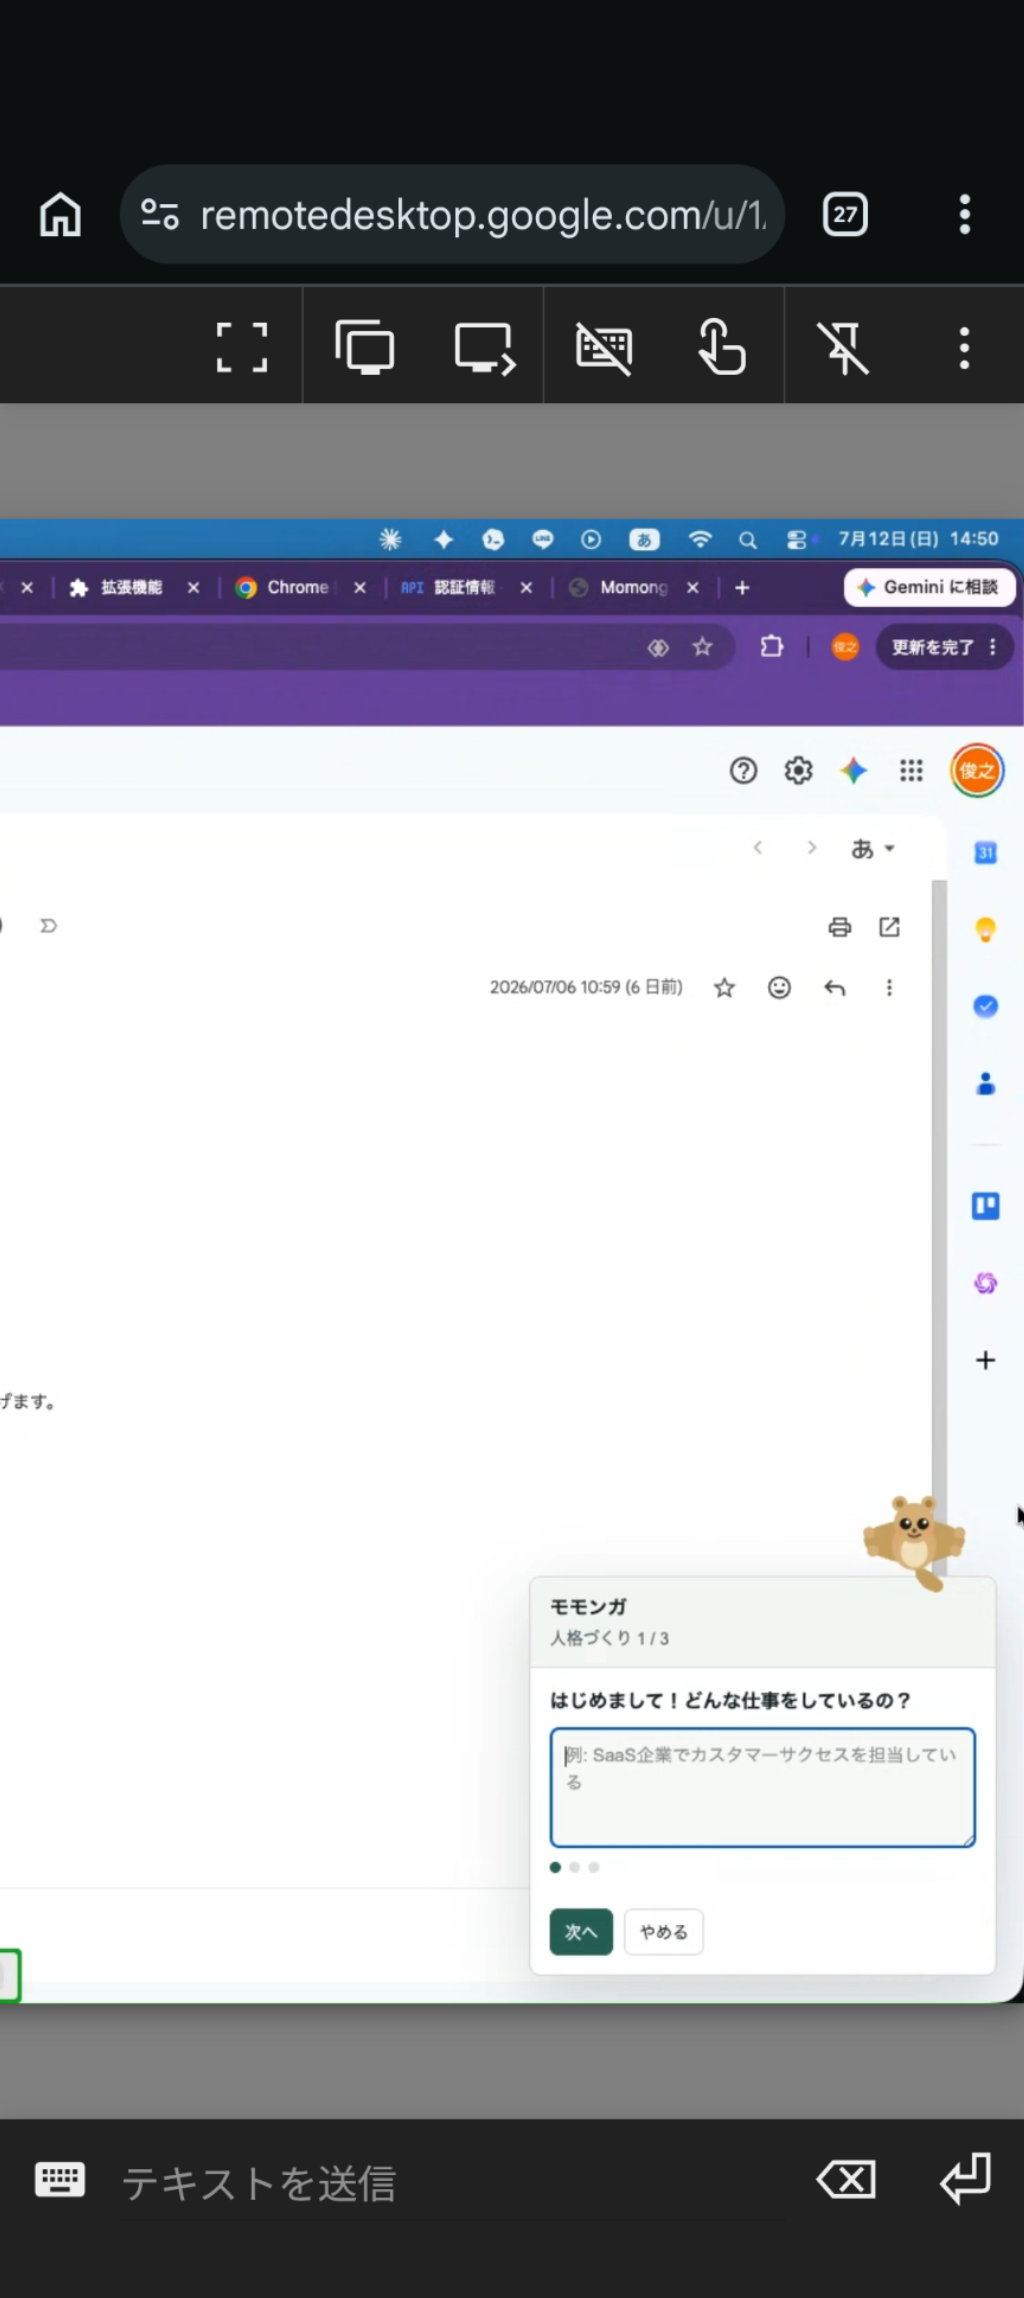This screenshot has width=1024, height=2298.
Task: Tap the crossed-out keyboard icon
Action: tap(604, 348)
